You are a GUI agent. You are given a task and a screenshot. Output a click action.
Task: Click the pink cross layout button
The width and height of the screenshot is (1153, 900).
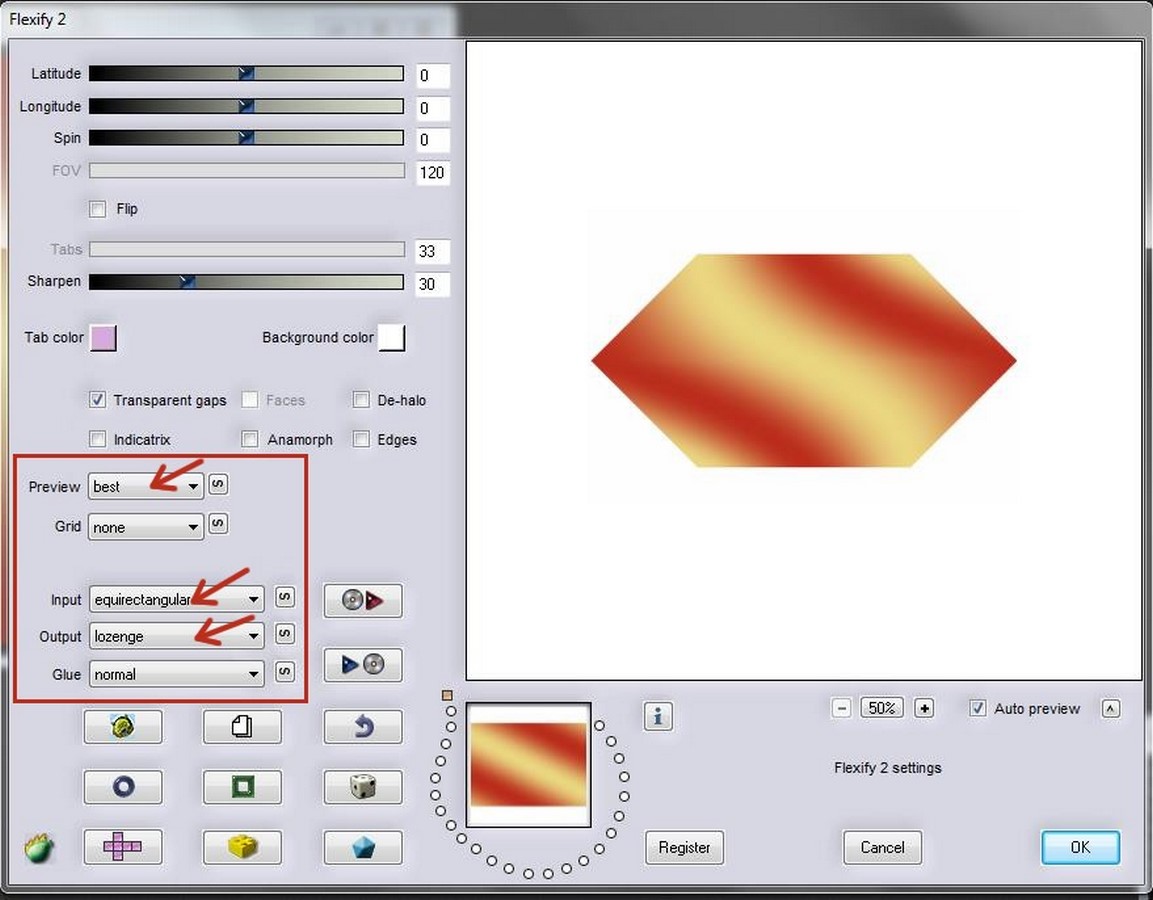123,847
